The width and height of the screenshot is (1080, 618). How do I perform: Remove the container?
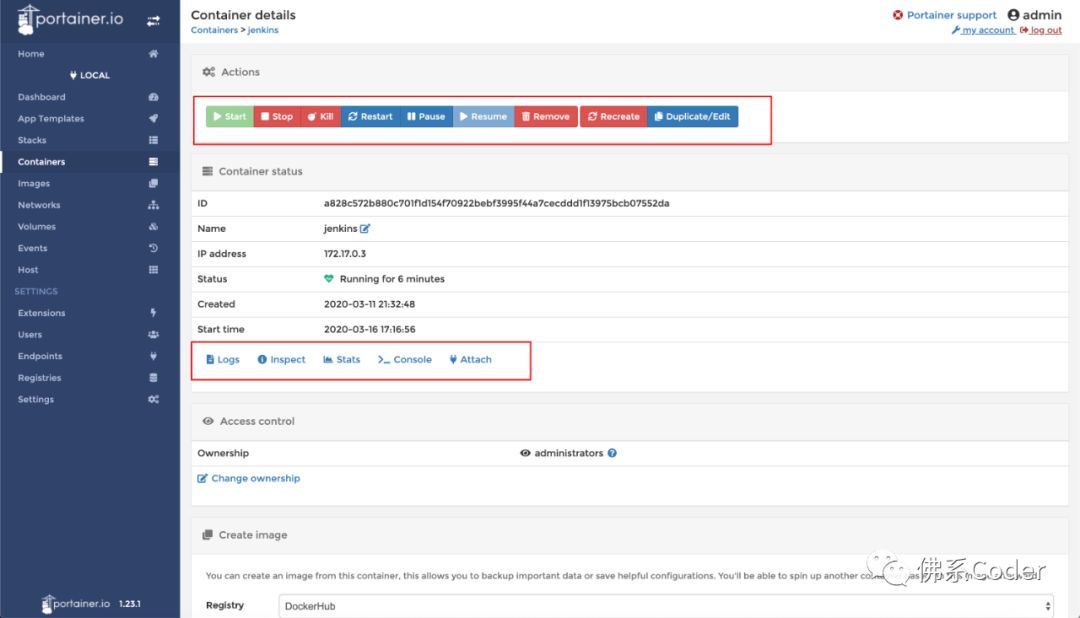pyautogui.click(x=546, y=116)
